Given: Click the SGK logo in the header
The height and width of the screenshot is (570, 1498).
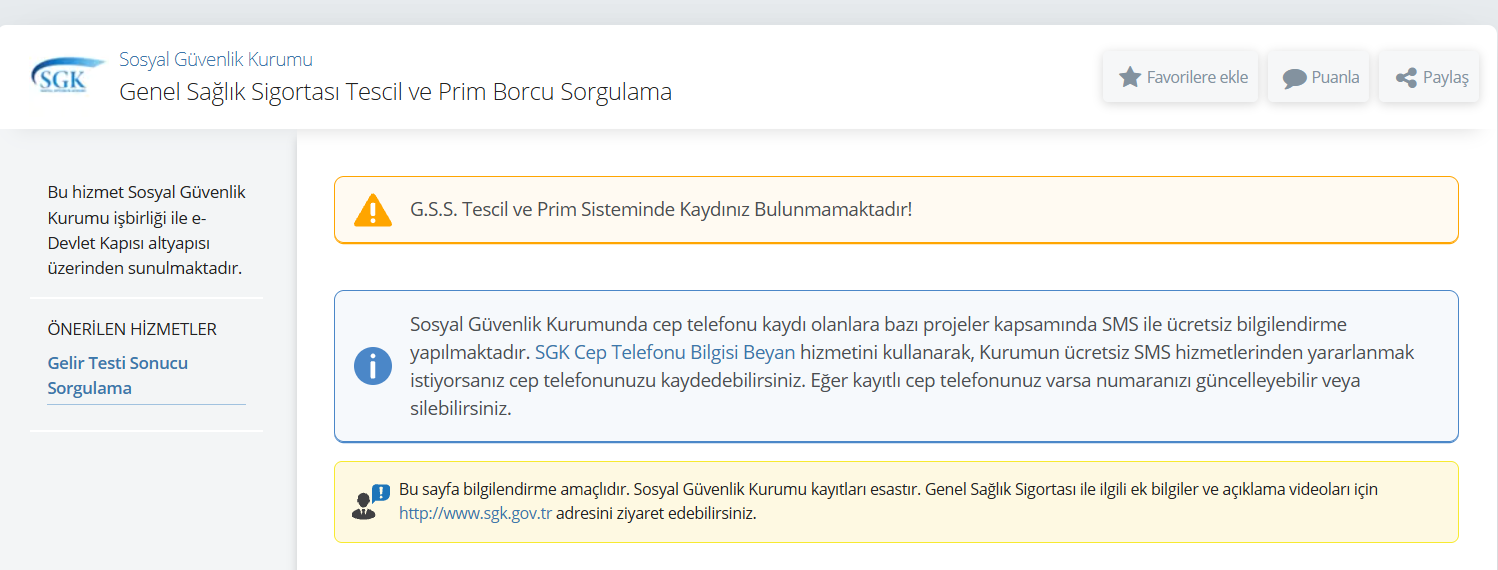Looking at the screenshot, I should click(x=67, y=76).
